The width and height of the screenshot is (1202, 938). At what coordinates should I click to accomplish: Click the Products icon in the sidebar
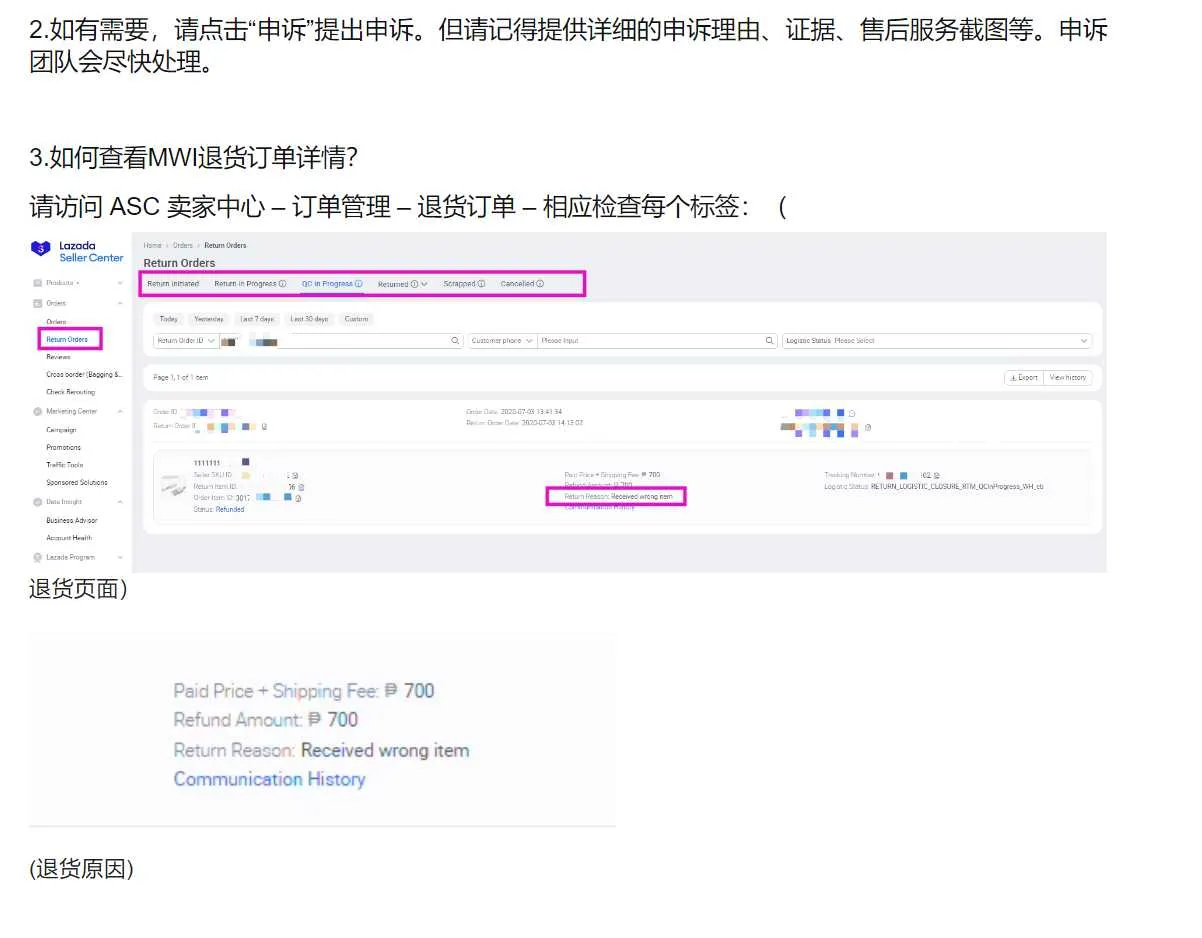point(38,284)
